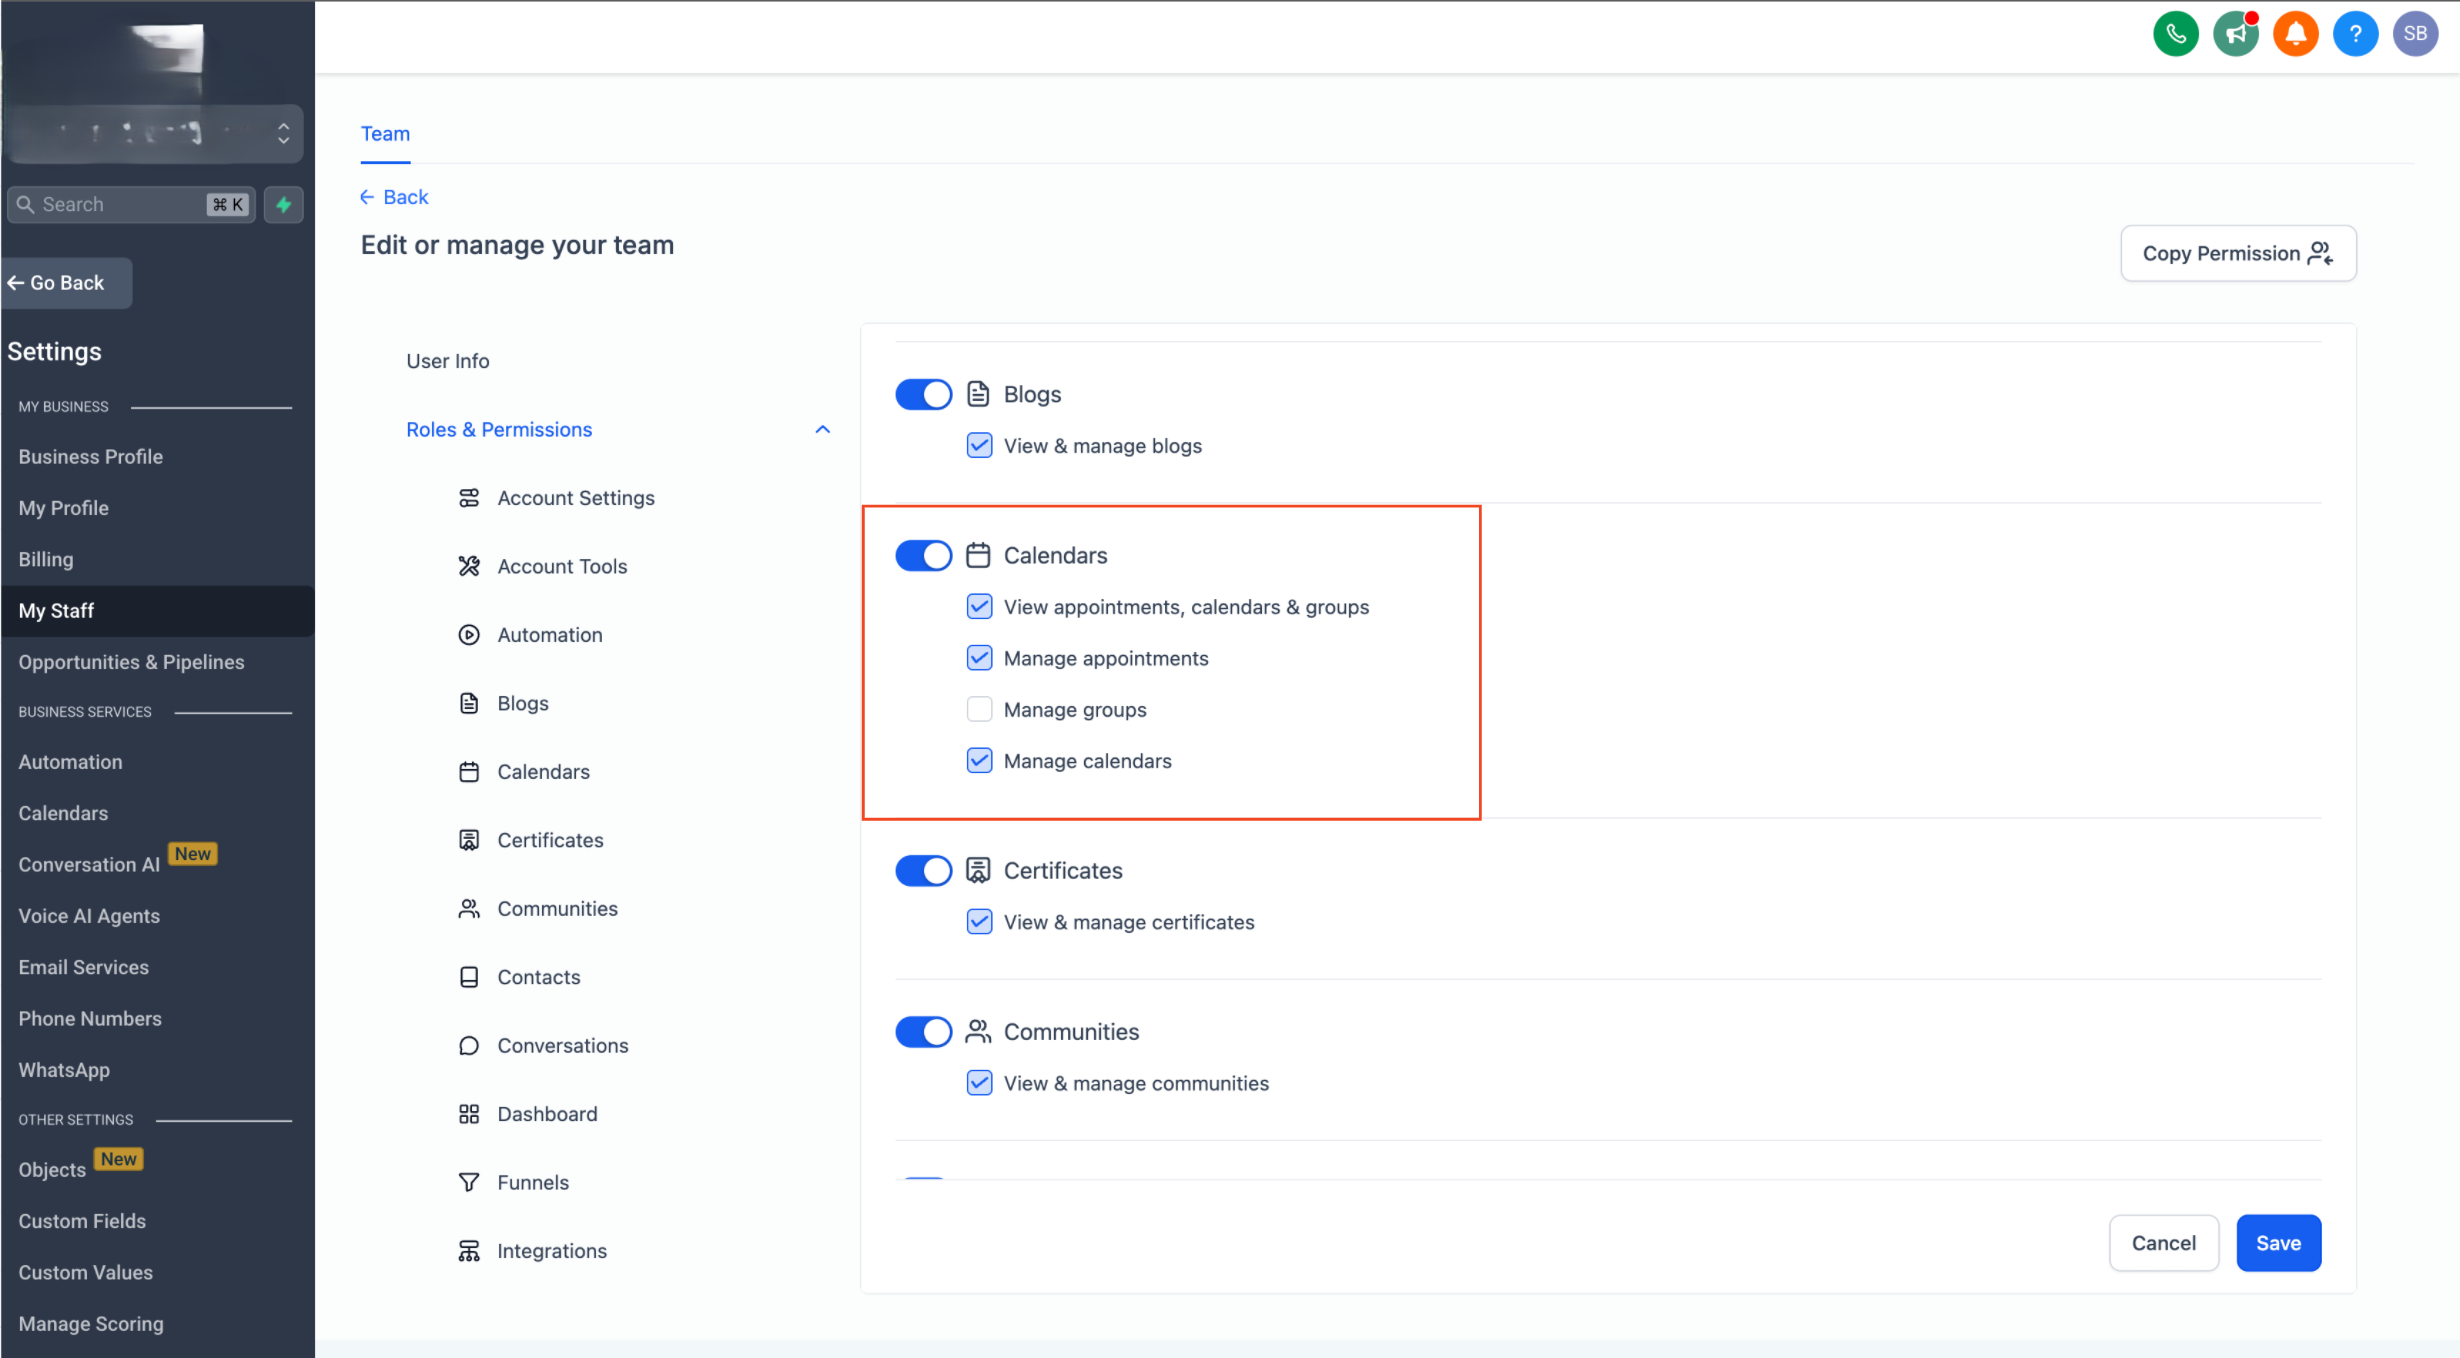
Task: Click the Calendars icon in Roles list
Action: (x=469, y=772)
